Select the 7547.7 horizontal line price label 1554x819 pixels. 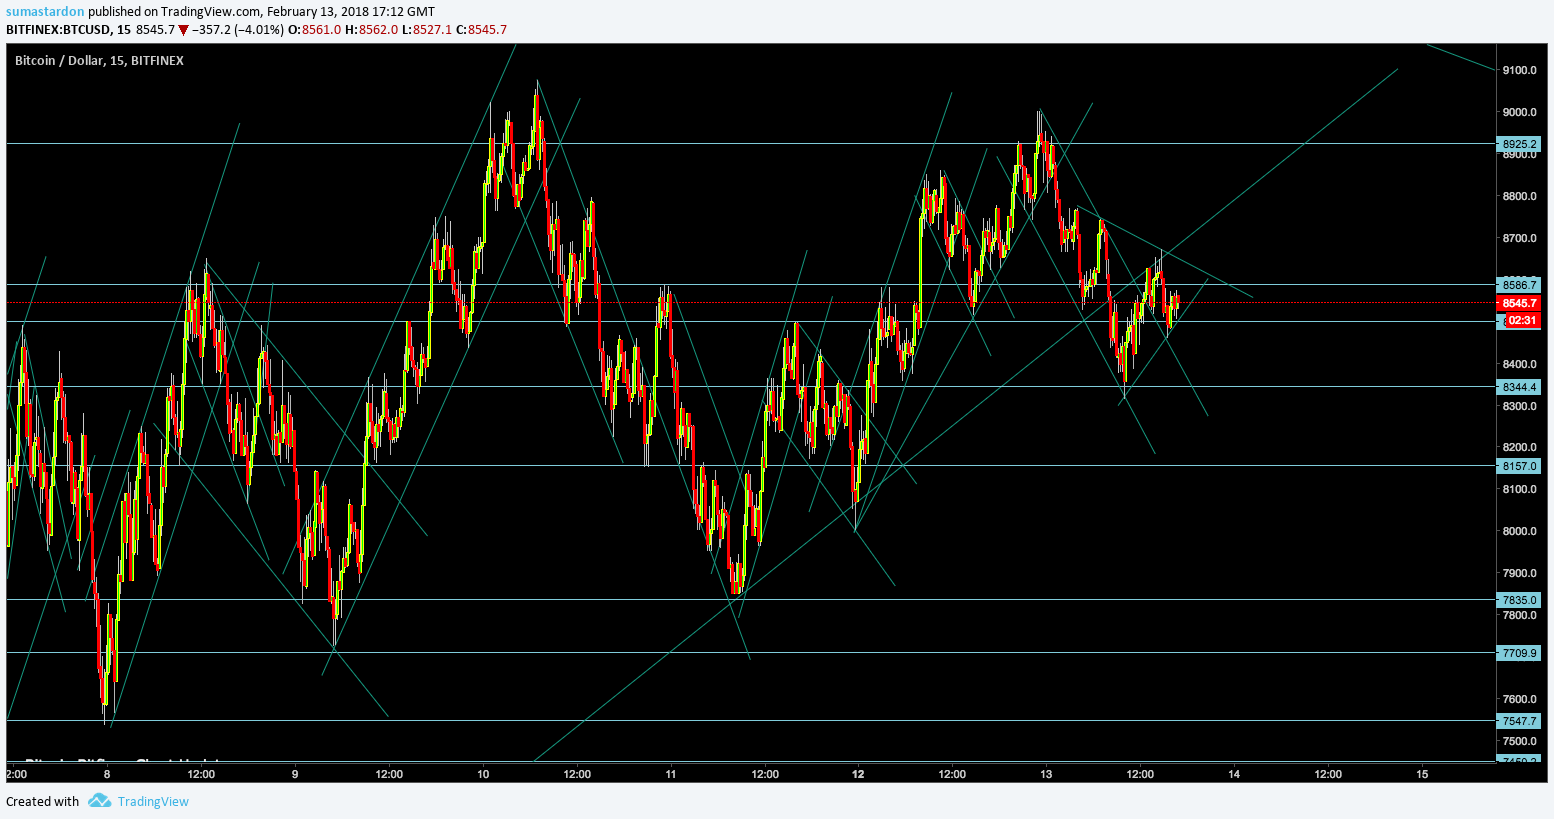(x=1520, y=720)
